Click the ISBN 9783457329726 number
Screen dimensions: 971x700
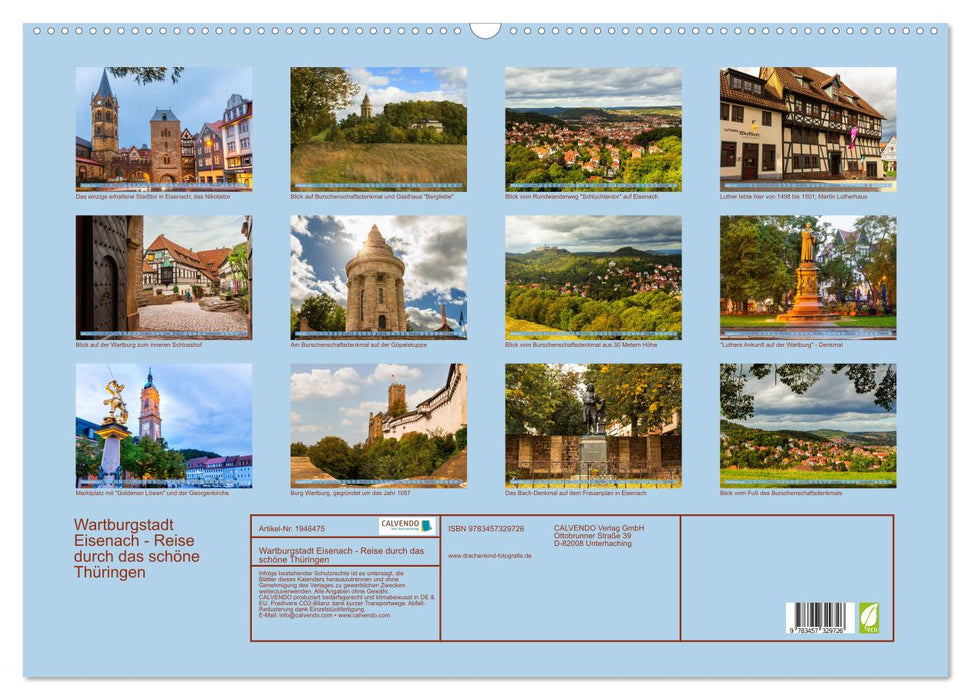[x=486, y=528]
